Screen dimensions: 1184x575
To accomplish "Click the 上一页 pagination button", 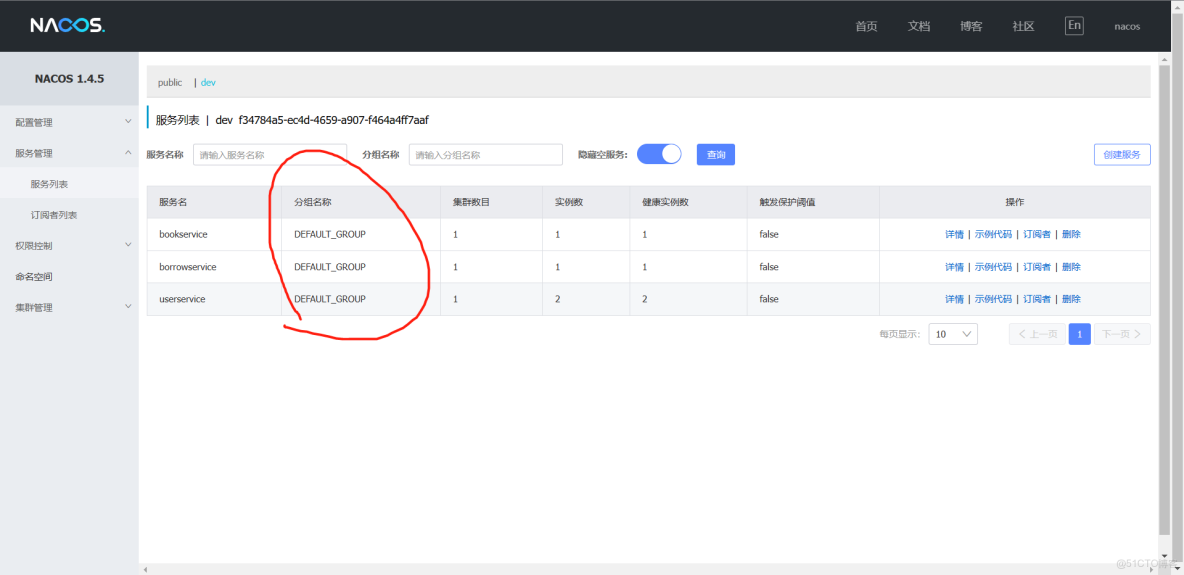I will pyautogui.click(x=1037, y=334).
